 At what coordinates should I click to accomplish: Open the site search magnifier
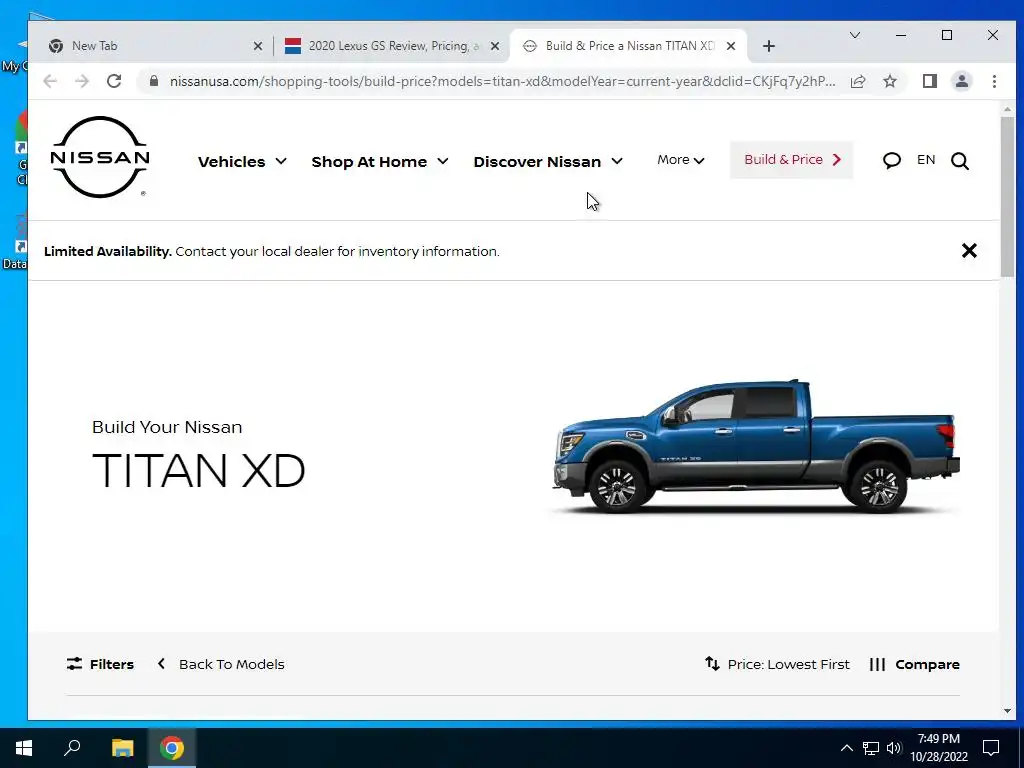tap(959, 161)
